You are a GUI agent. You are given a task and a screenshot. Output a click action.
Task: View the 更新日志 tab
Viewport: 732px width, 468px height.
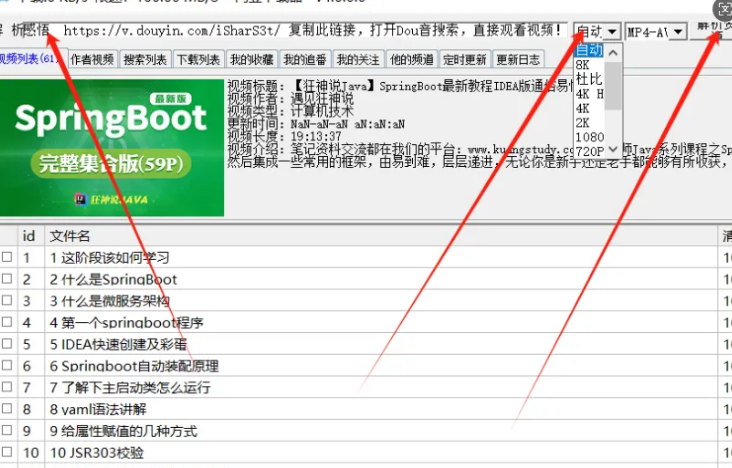click(x=518, y=60)
